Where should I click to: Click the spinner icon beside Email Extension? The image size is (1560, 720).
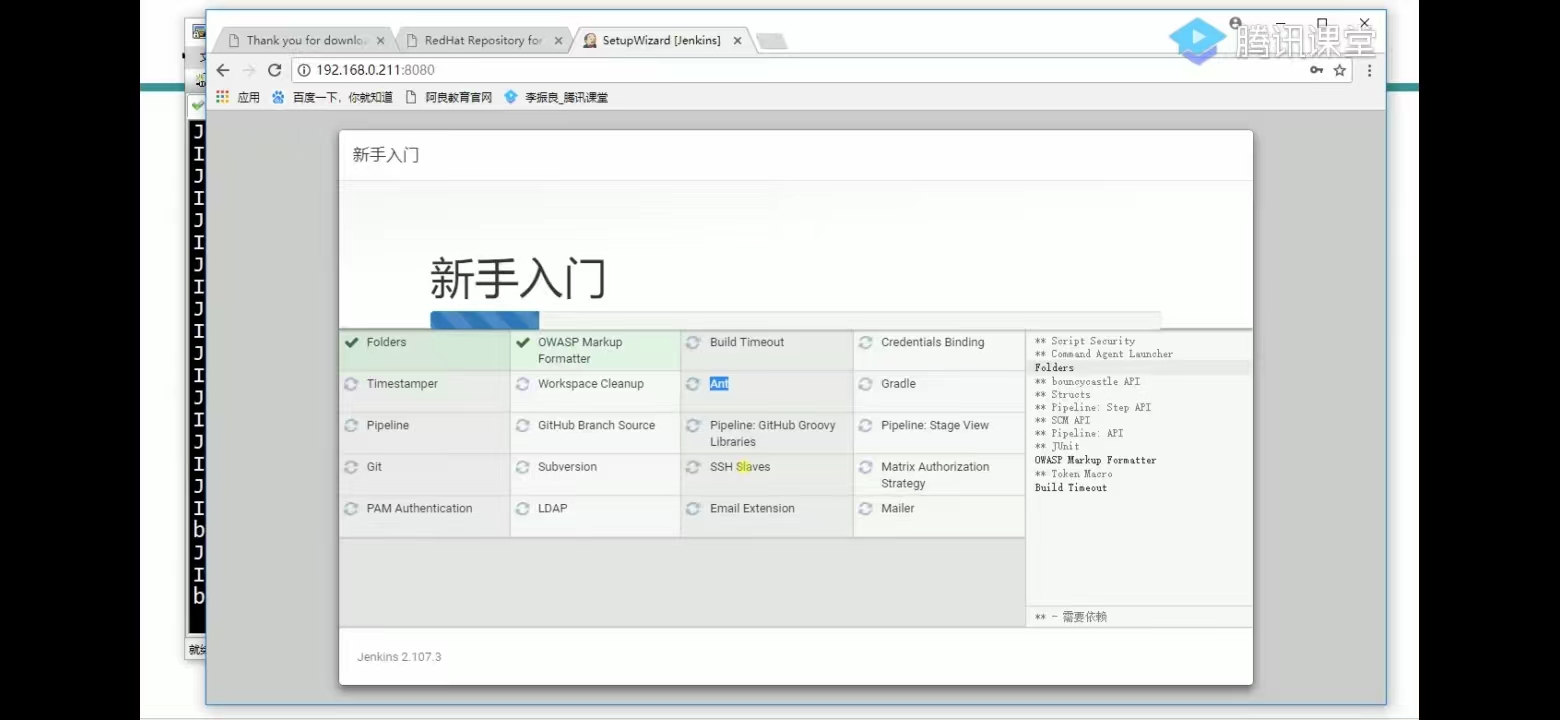coord(693,508)
